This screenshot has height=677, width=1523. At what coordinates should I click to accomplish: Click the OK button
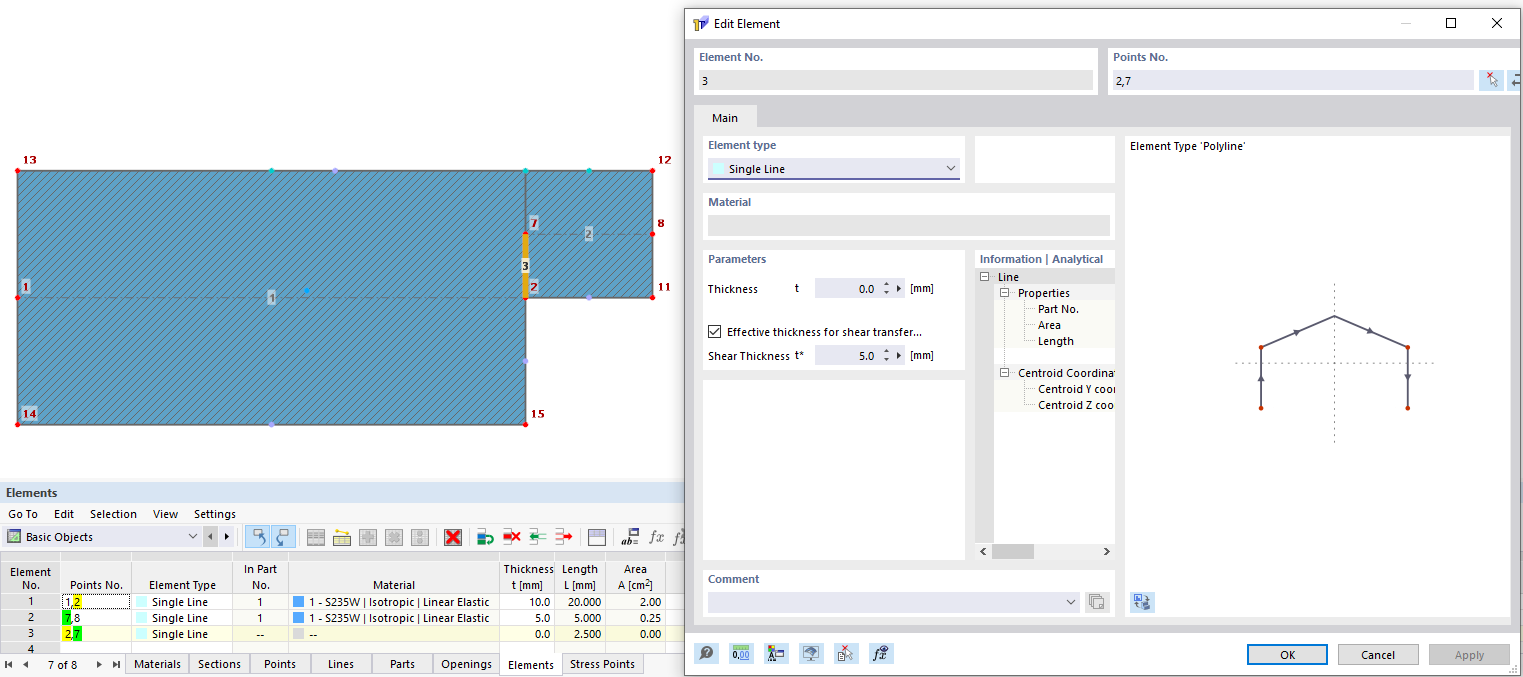(1287, 655)
